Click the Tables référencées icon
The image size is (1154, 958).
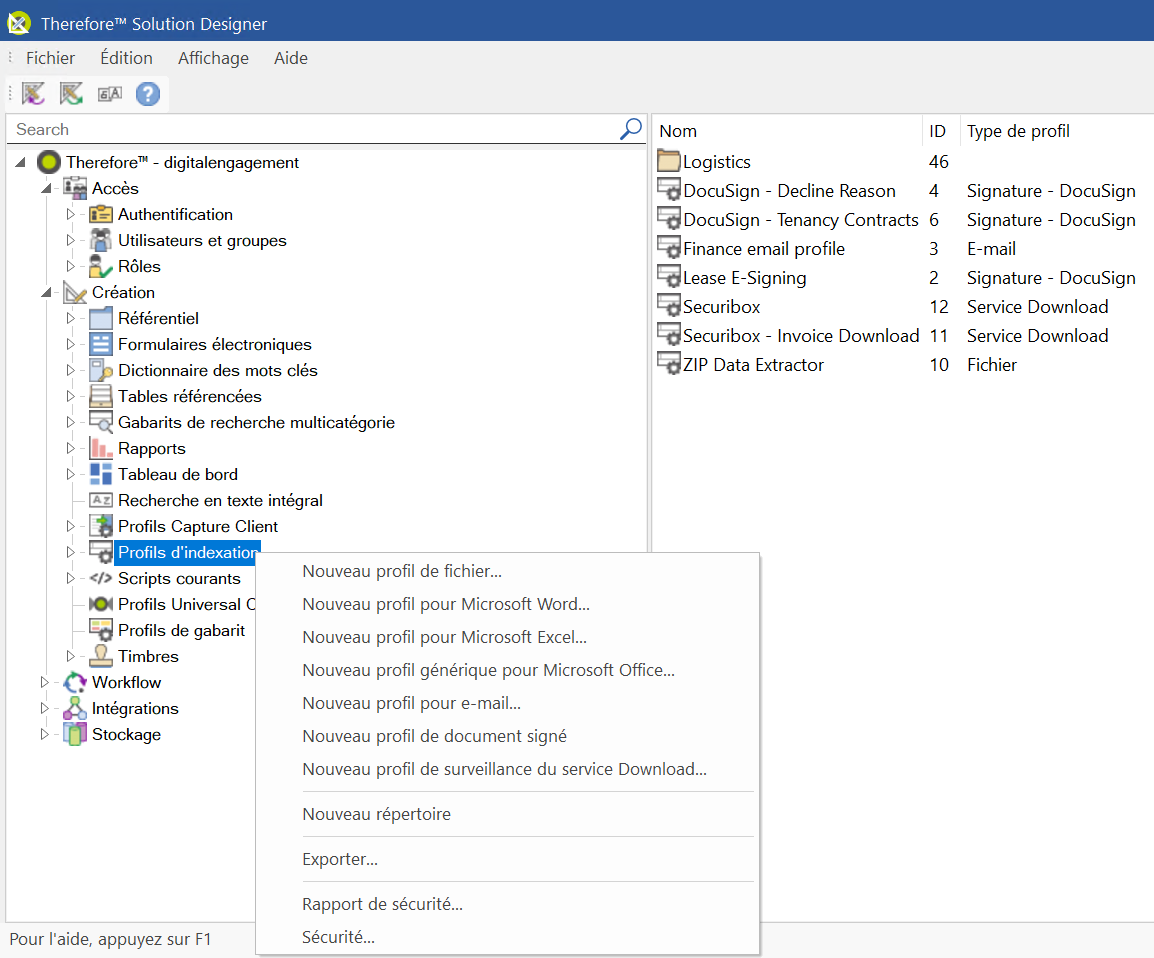pos(100,397)
